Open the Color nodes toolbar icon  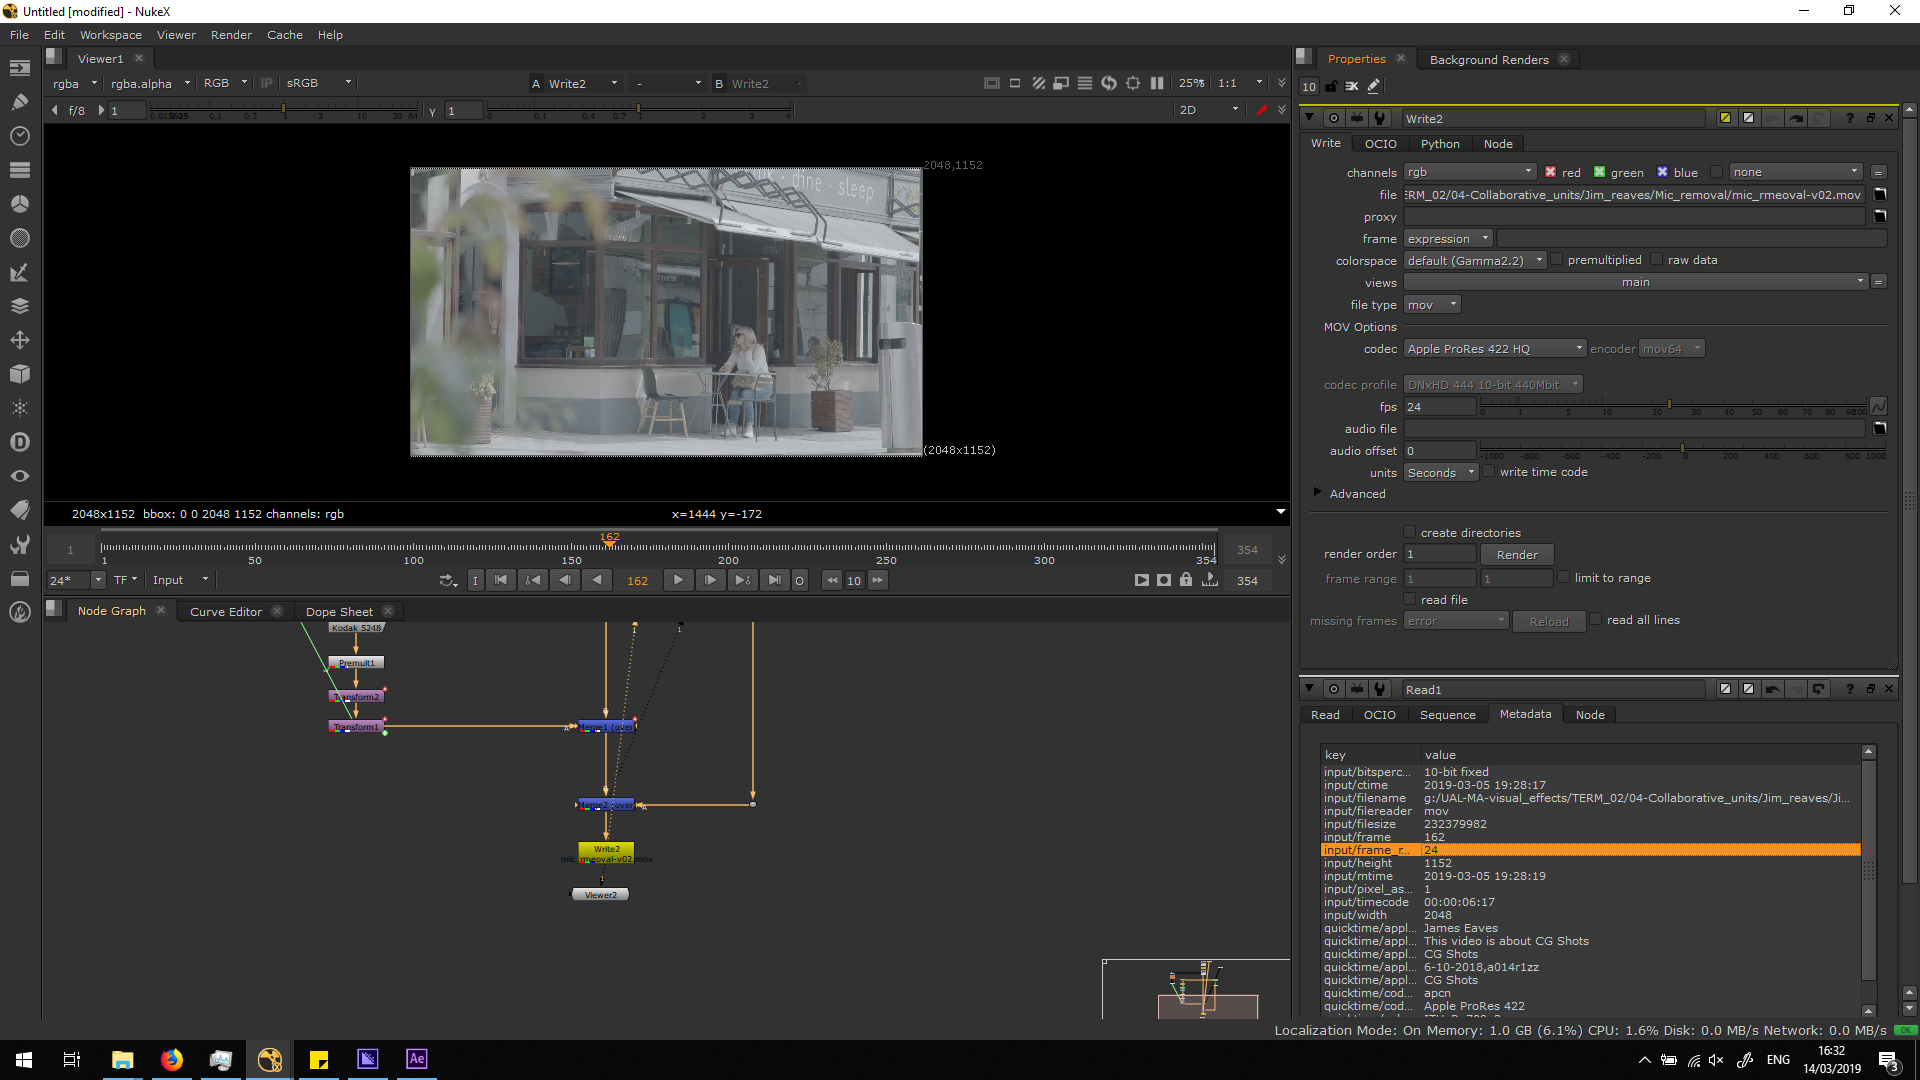20,204
